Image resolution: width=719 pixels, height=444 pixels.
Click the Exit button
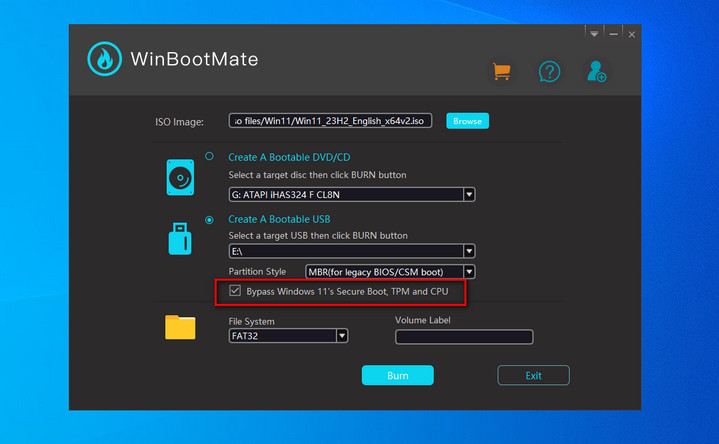click(x=533, y=375)
